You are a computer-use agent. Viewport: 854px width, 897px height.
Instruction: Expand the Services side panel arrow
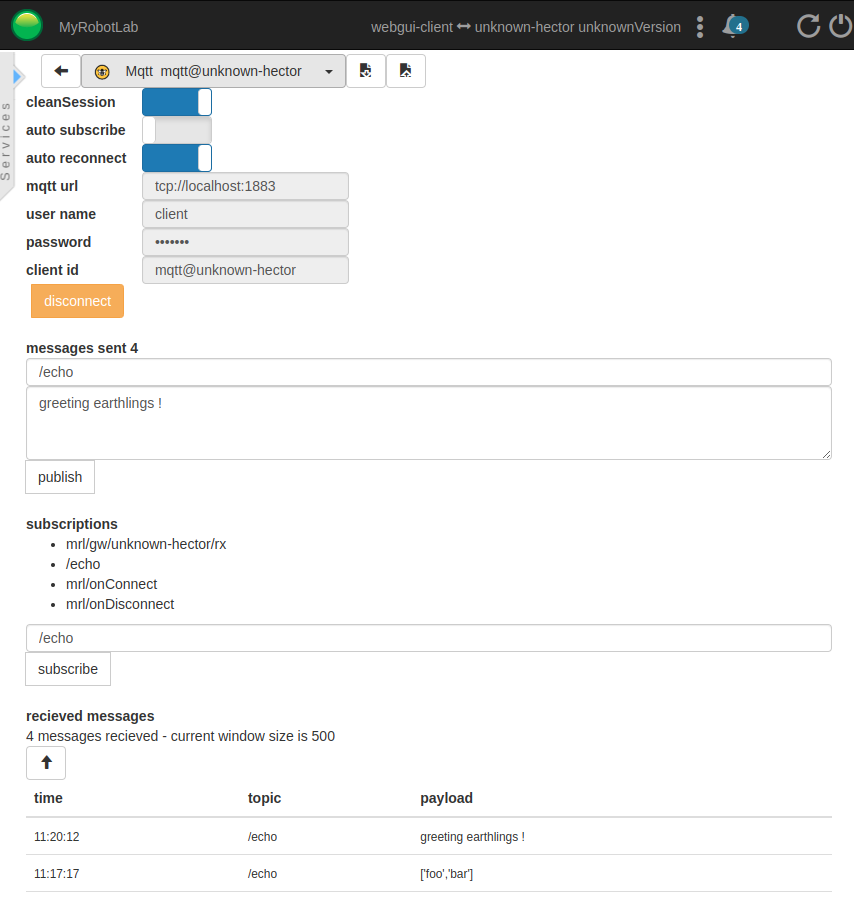(x=17, y=76)
